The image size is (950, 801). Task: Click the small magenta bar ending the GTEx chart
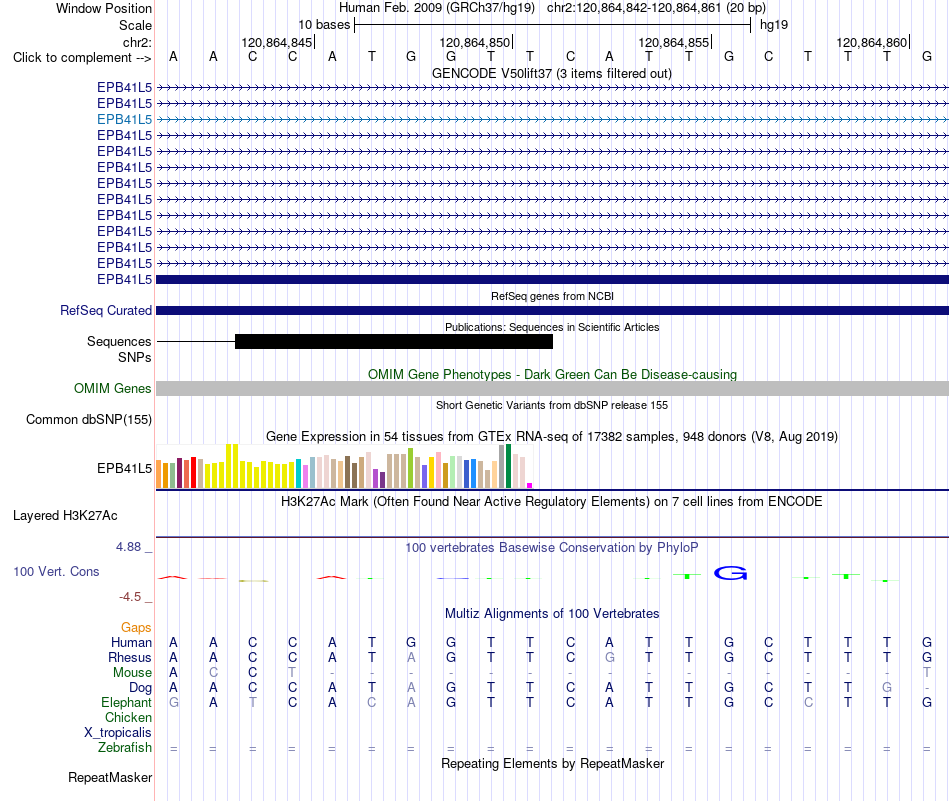pos(530,485)
